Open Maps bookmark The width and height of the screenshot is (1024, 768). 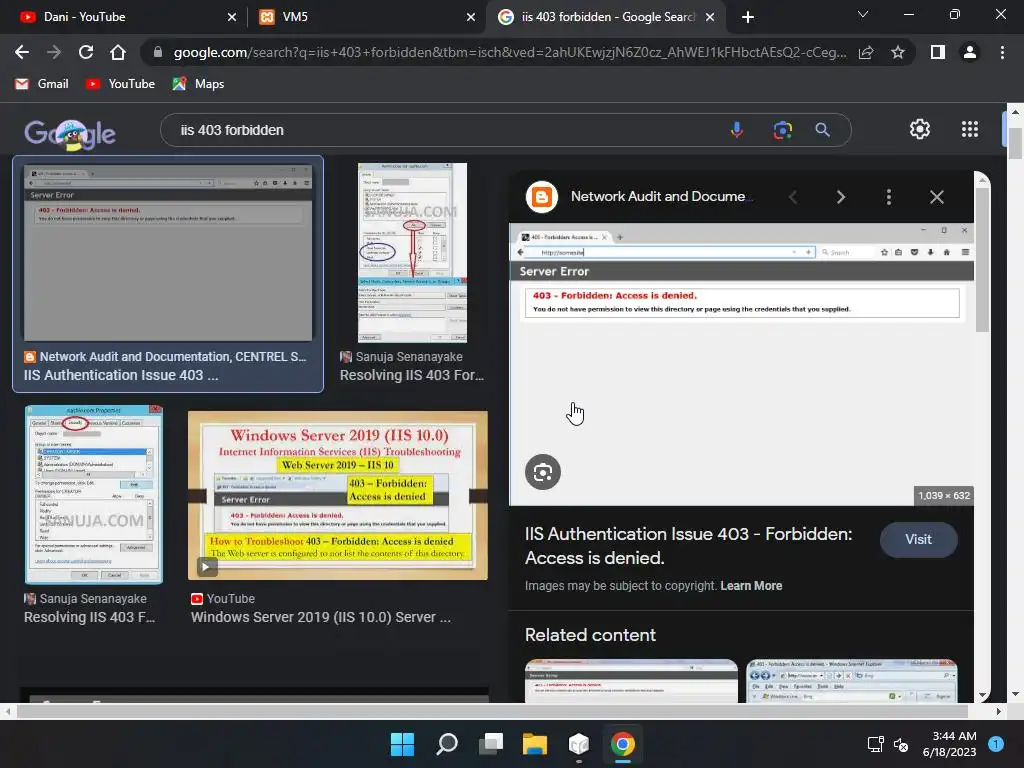198,84
